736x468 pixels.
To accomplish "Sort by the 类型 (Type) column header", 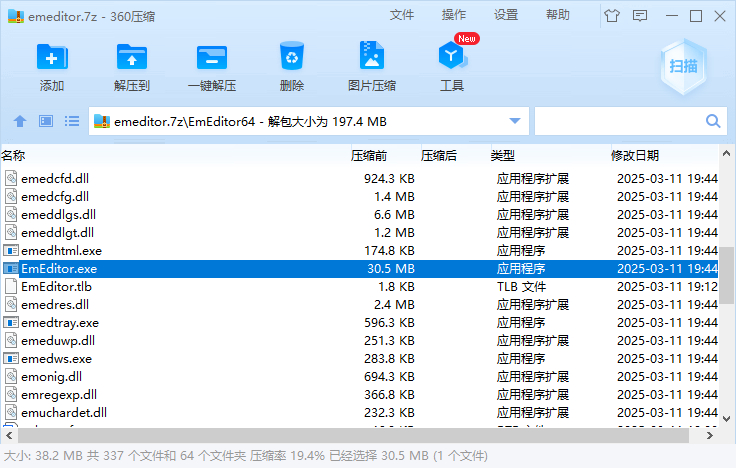I will point(503,155).
